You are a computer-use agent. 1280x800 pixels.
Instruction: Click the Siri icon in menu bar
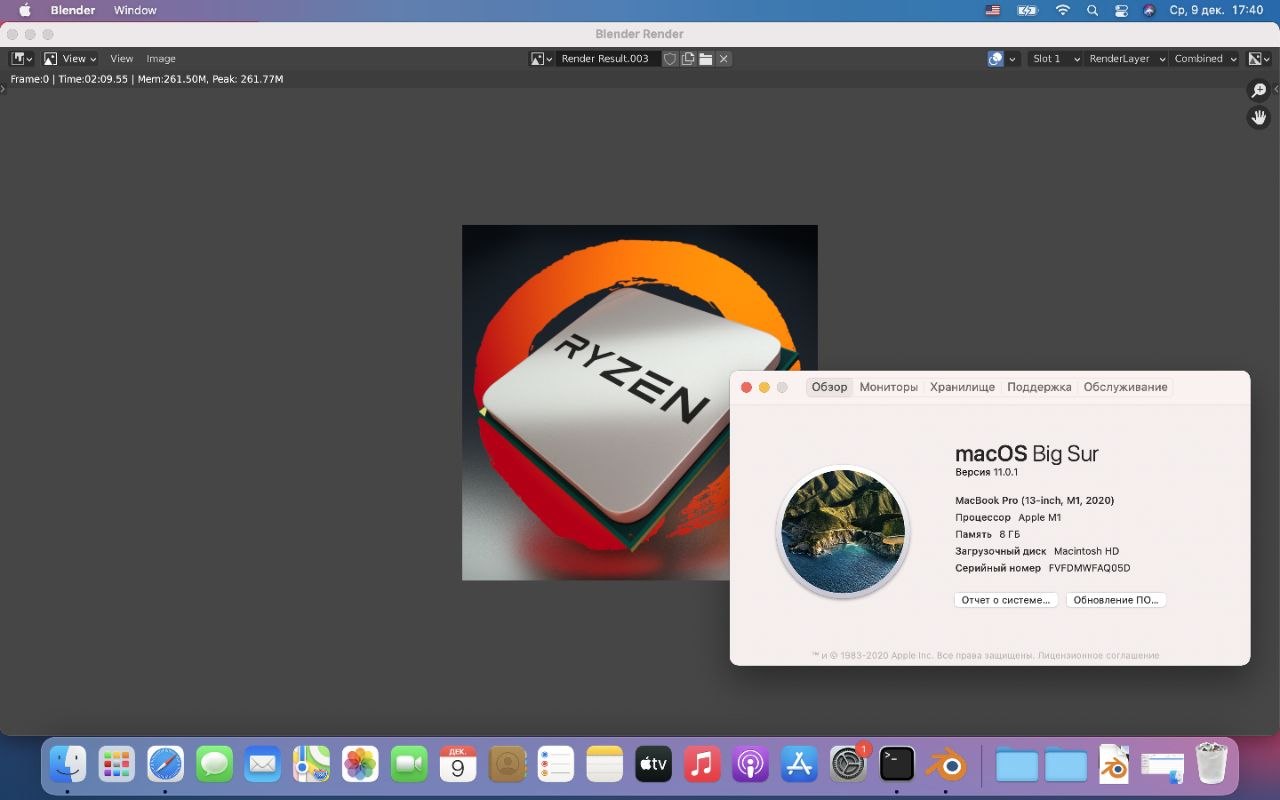(x=1149, y=10)
